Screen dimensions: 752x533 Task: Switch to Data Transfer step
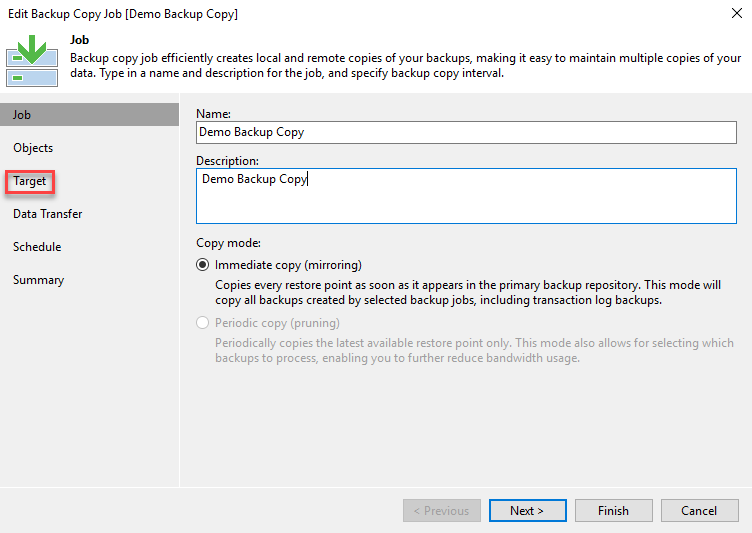pyautogui.click(x=47, y=214)
